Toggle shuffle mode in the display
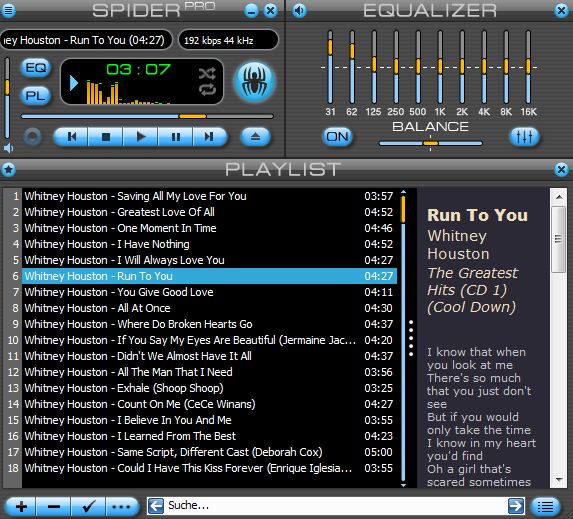The width and height of the screenshot is (573, 519). click(x=207, y=74)
